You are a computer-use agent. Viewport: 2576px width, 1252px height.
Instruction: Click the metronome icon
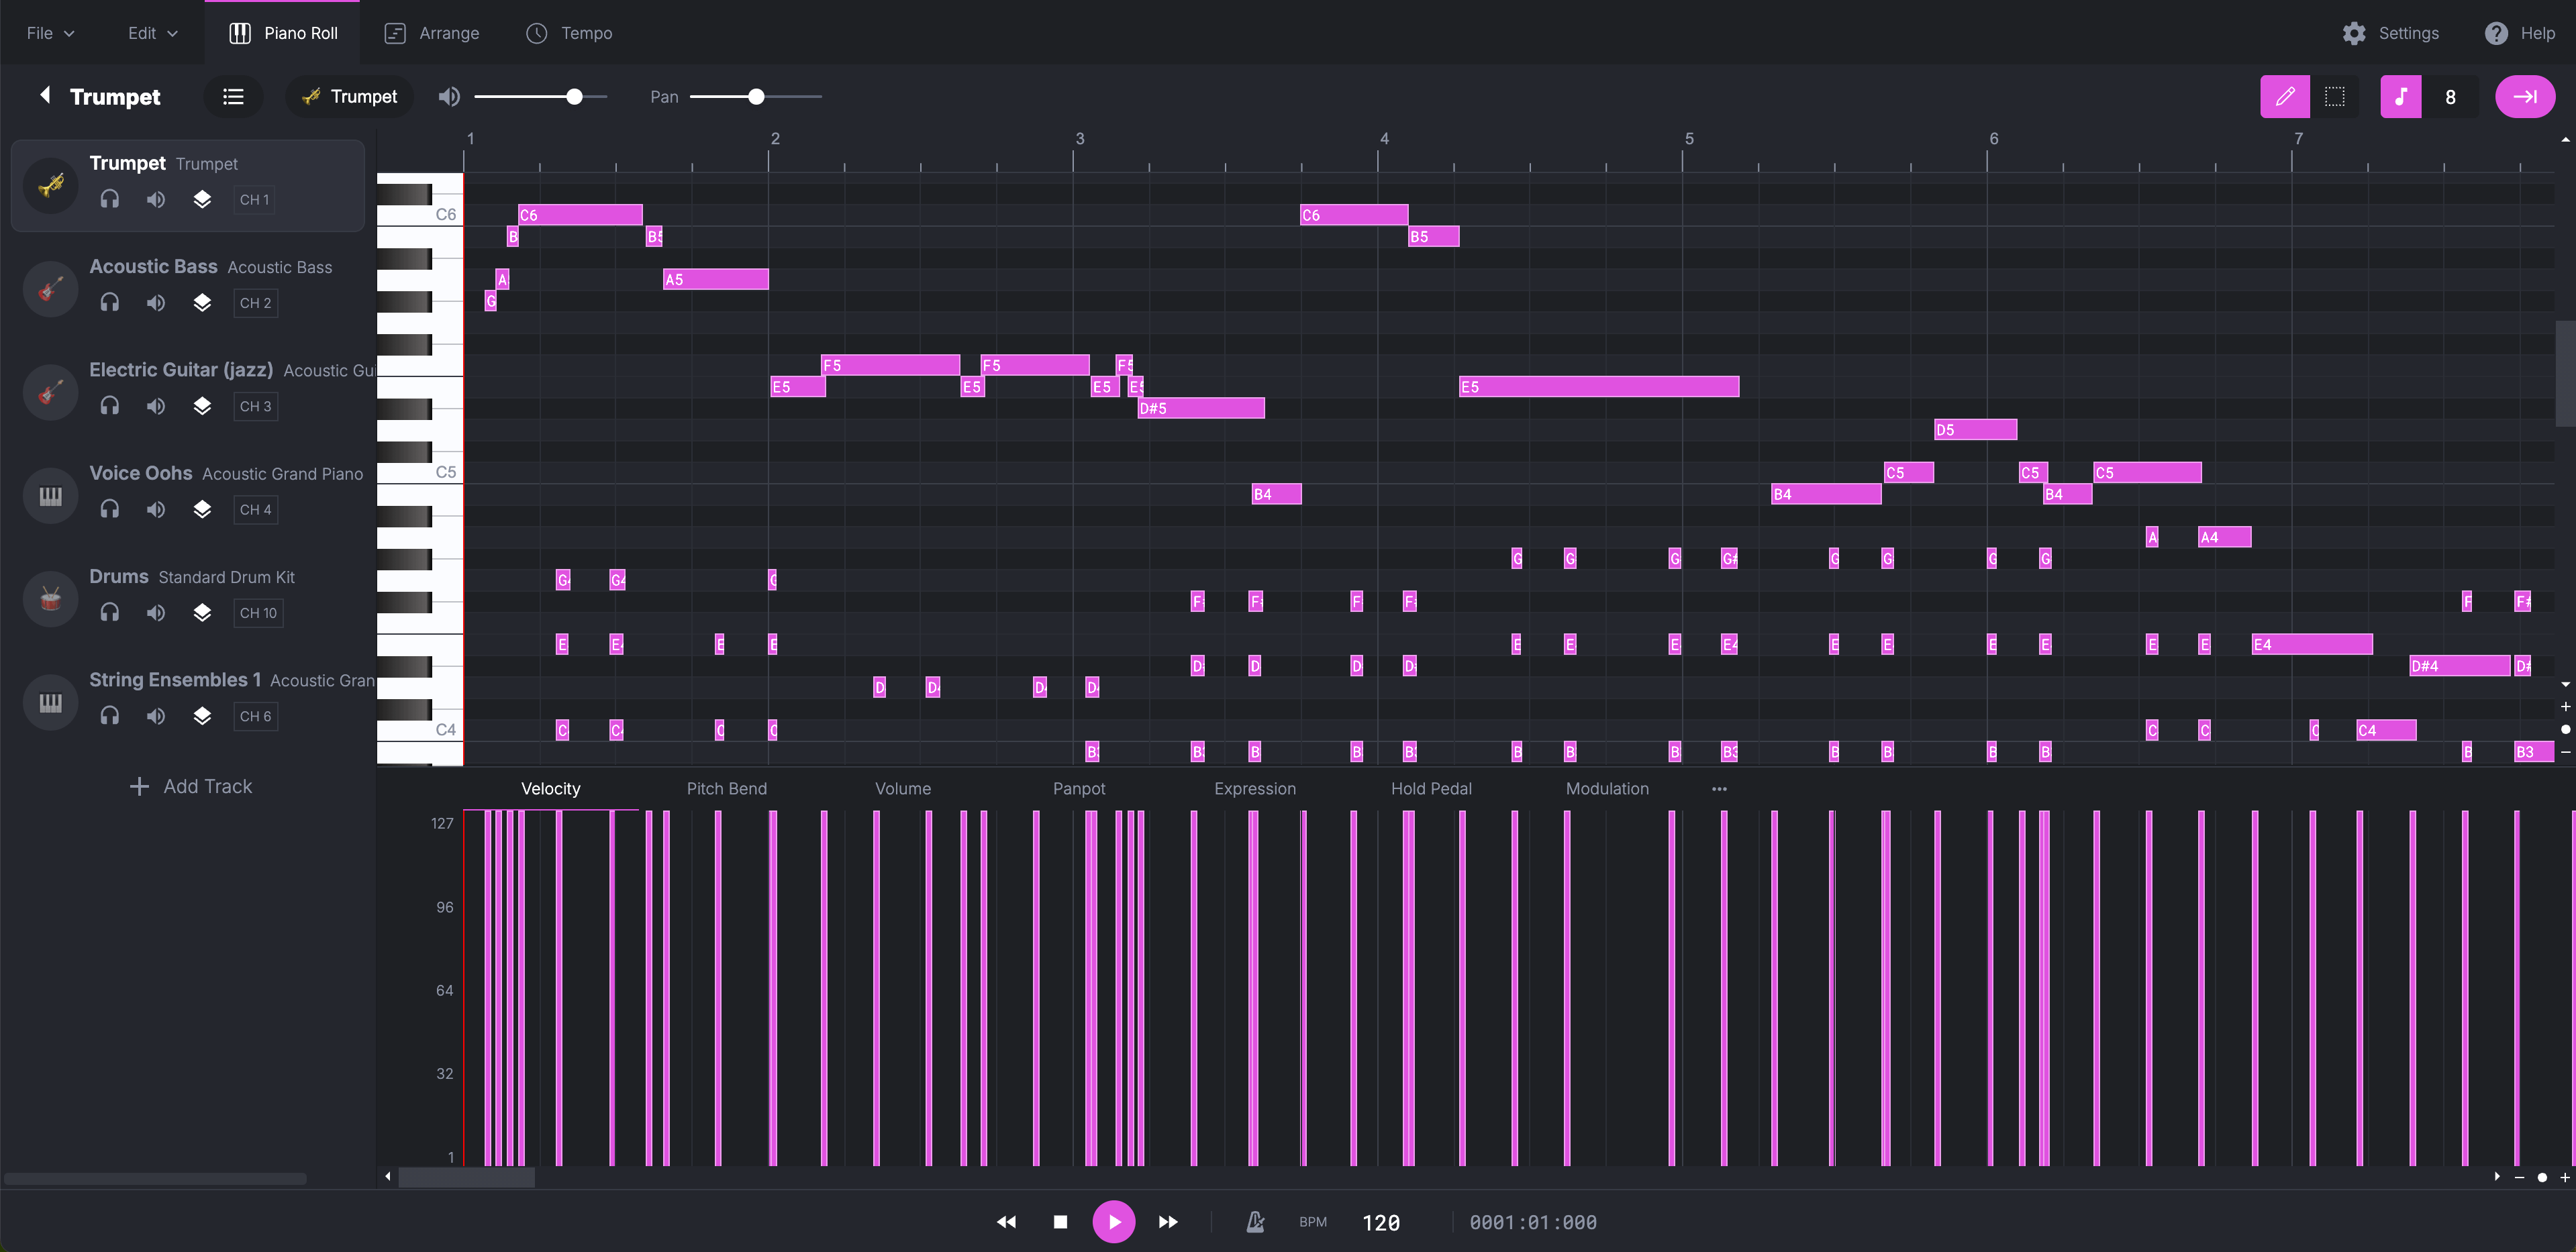(1255, 1222)
